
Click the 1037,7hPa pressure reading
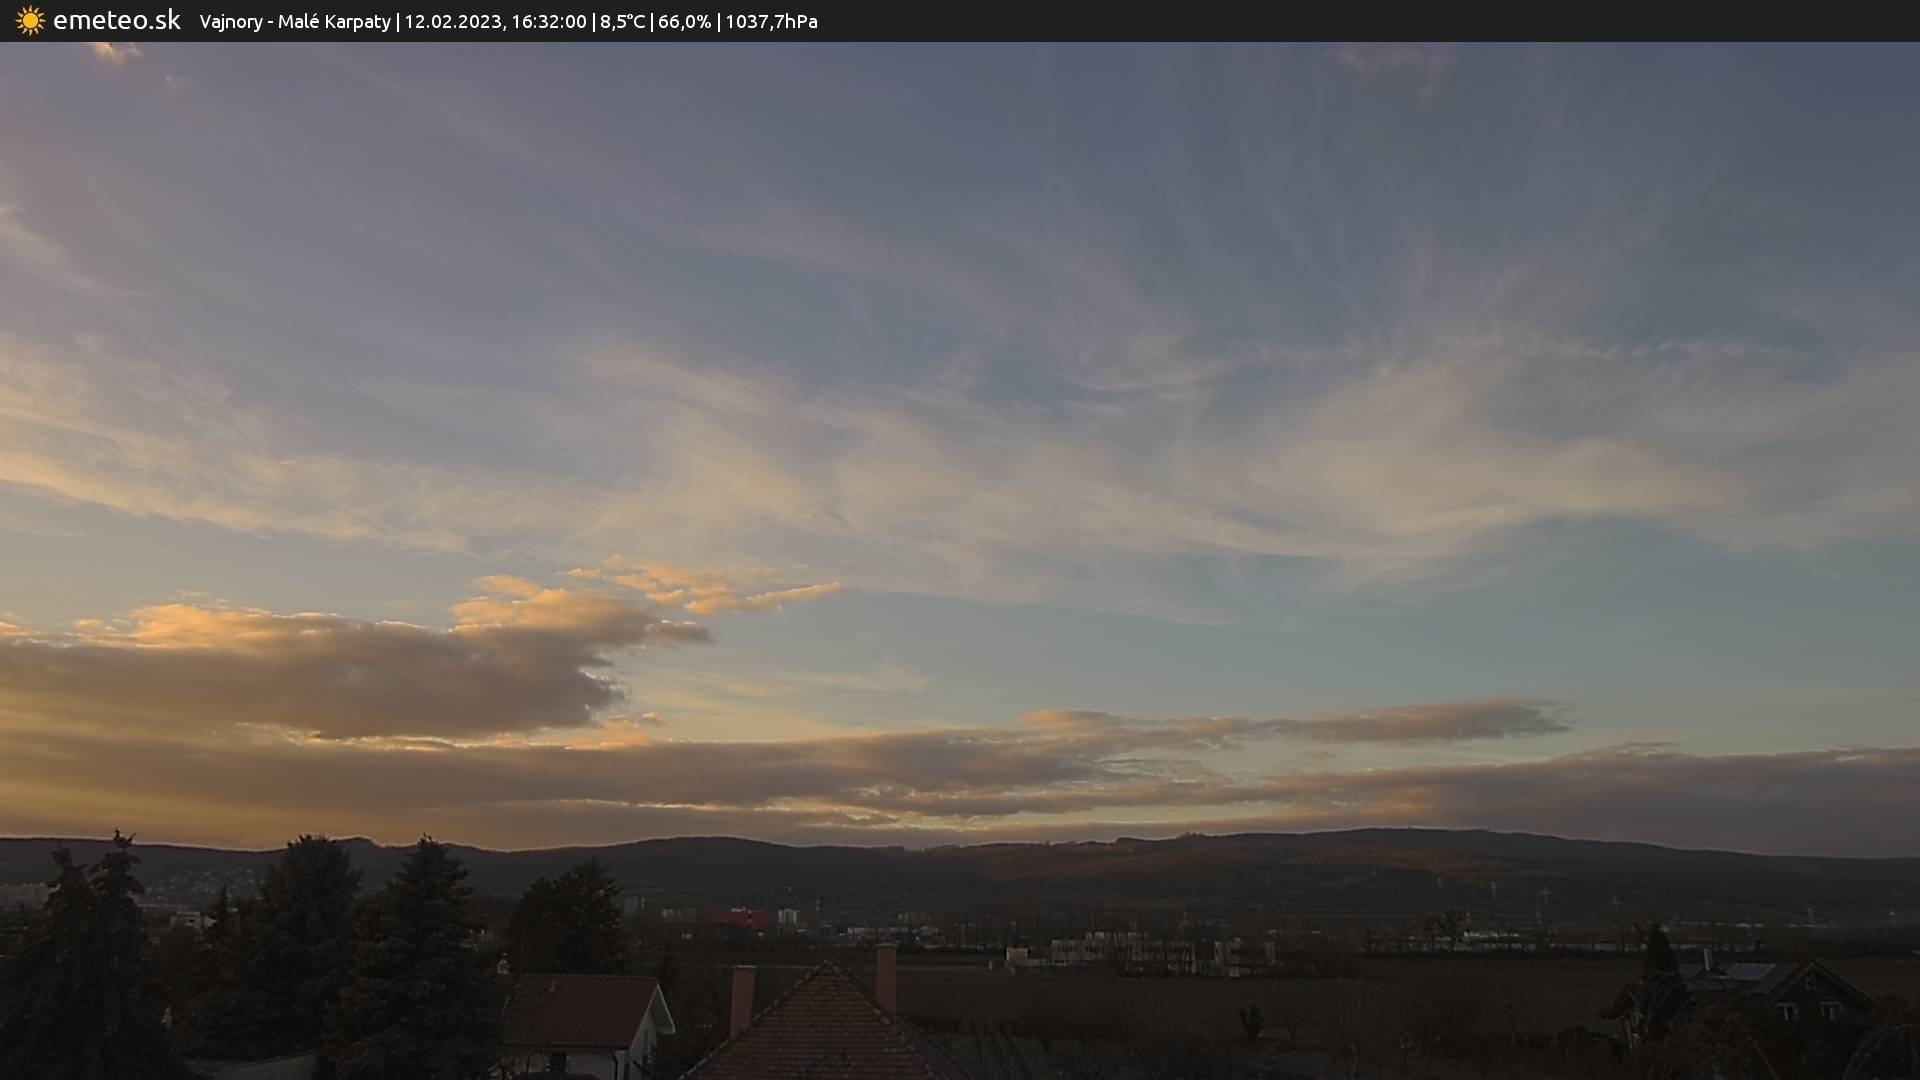(x=771, y=22)
